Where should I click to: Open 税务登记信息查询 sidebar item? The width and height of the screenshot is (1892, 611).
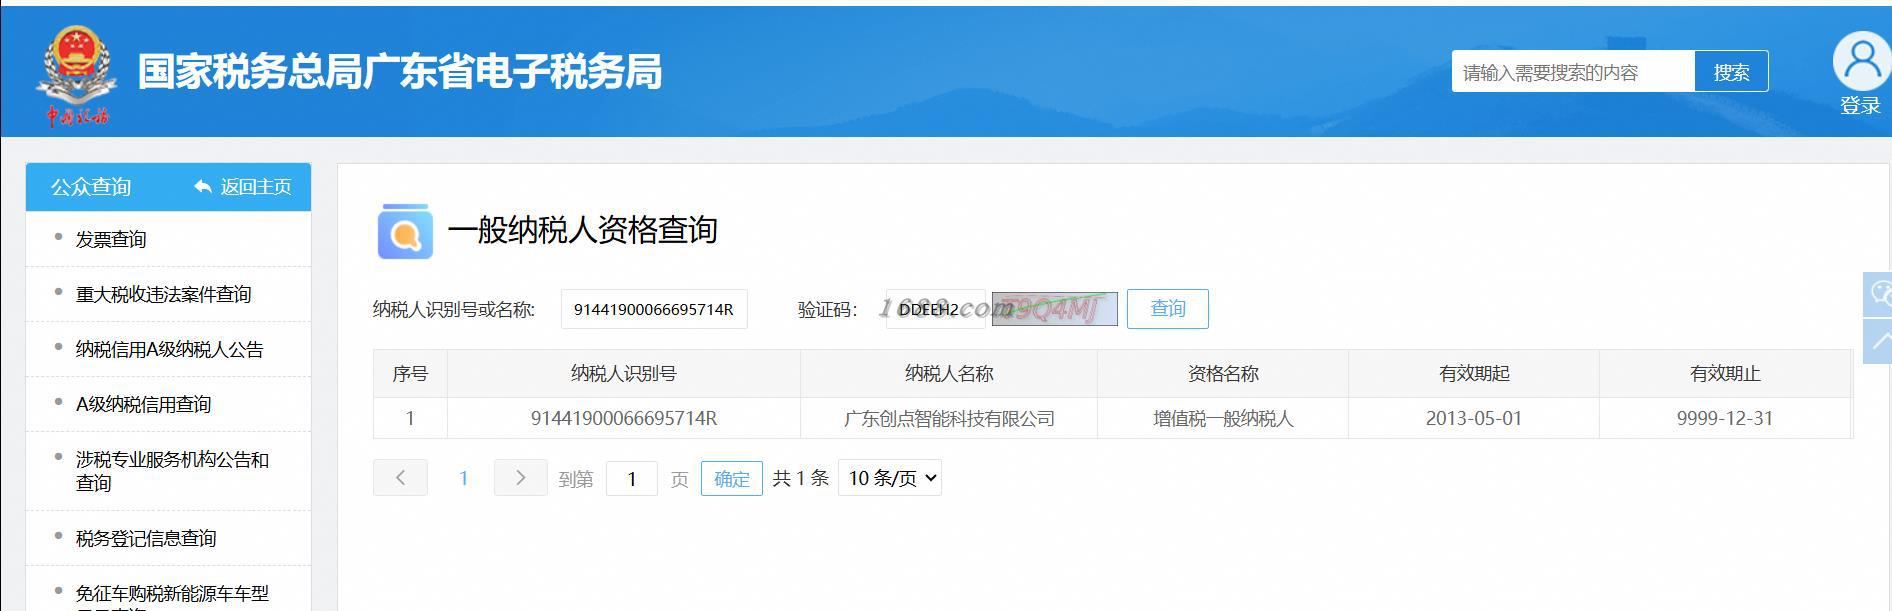[x=146, y=538]
